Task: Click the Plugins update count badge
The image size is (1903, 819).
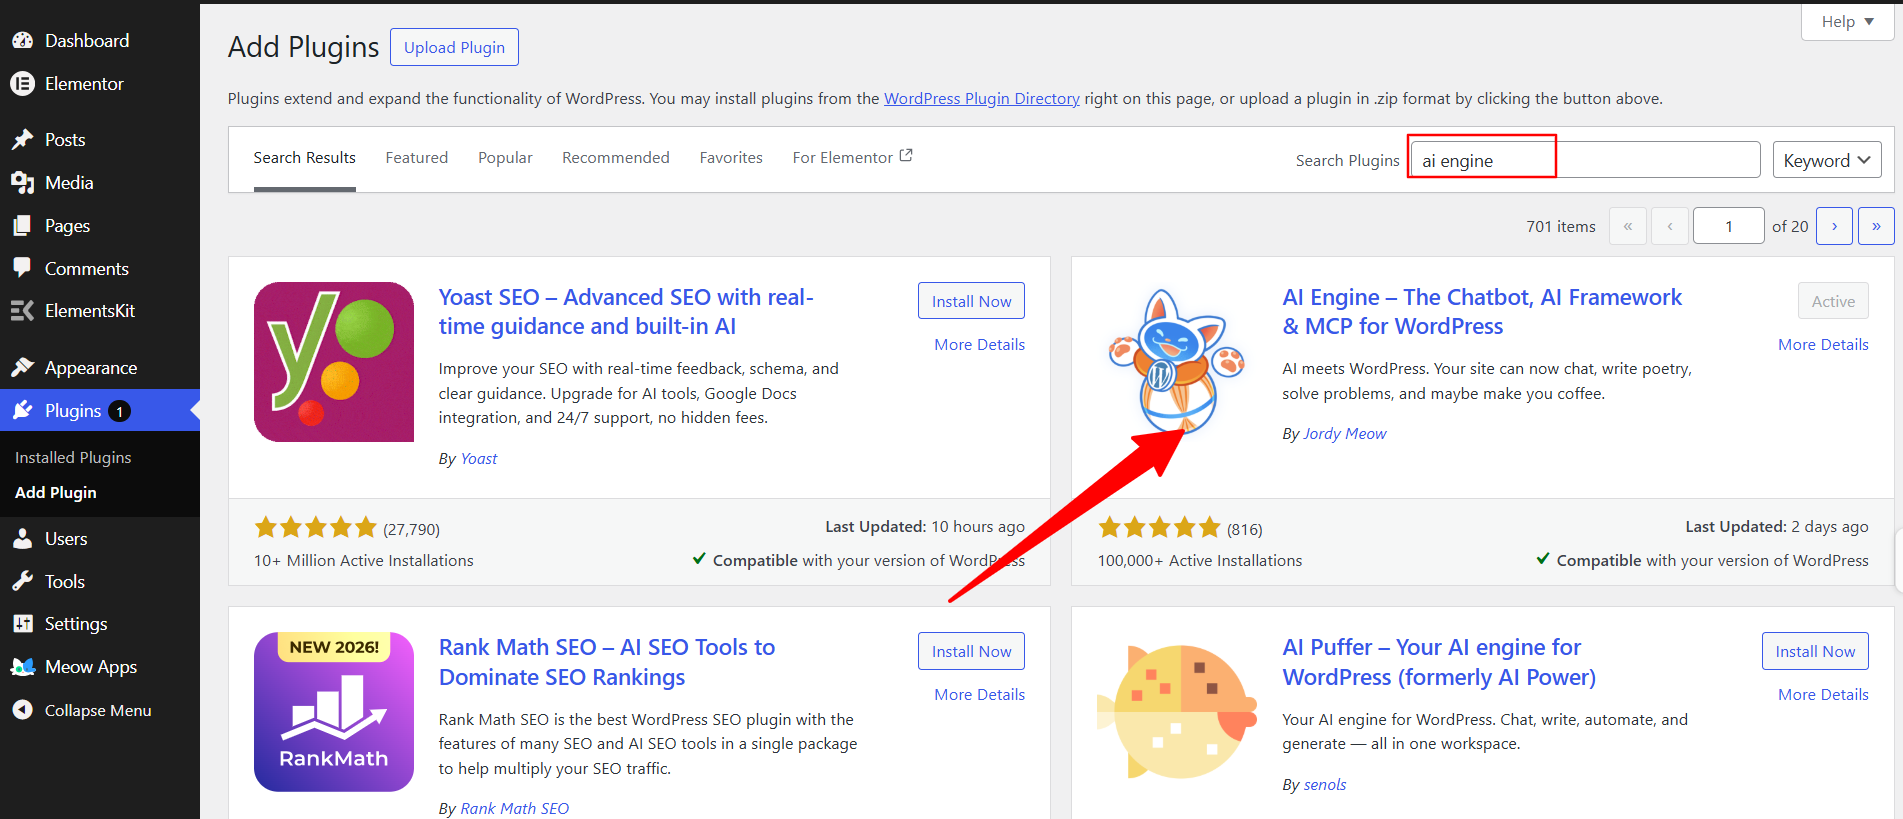Action: (x=119, y=411)
